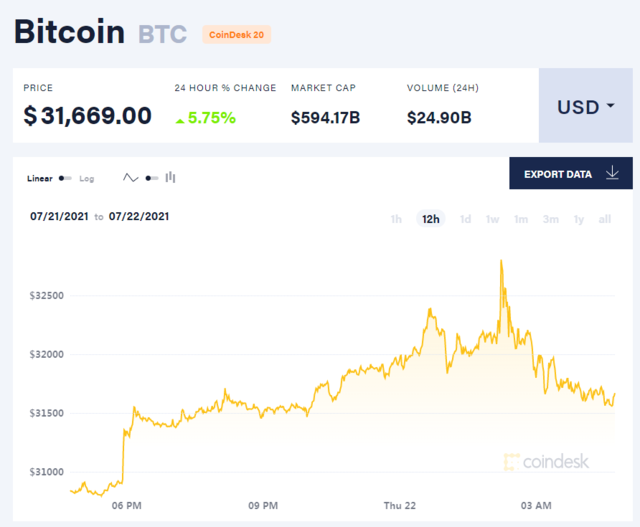Image resolution: width=640 pixels, height=527 pixels.
Task: Select the 1d time range
Action: click(x=465, y=219)
